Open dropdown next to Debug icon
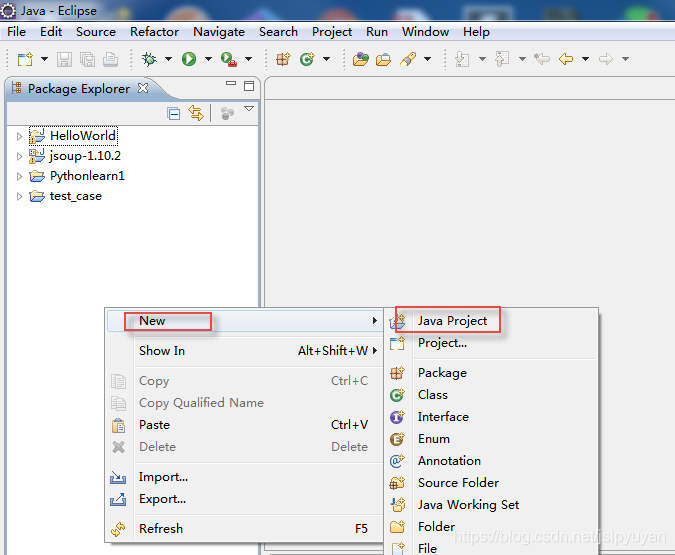This screenshot has width=675, height=555. (168, 59)
